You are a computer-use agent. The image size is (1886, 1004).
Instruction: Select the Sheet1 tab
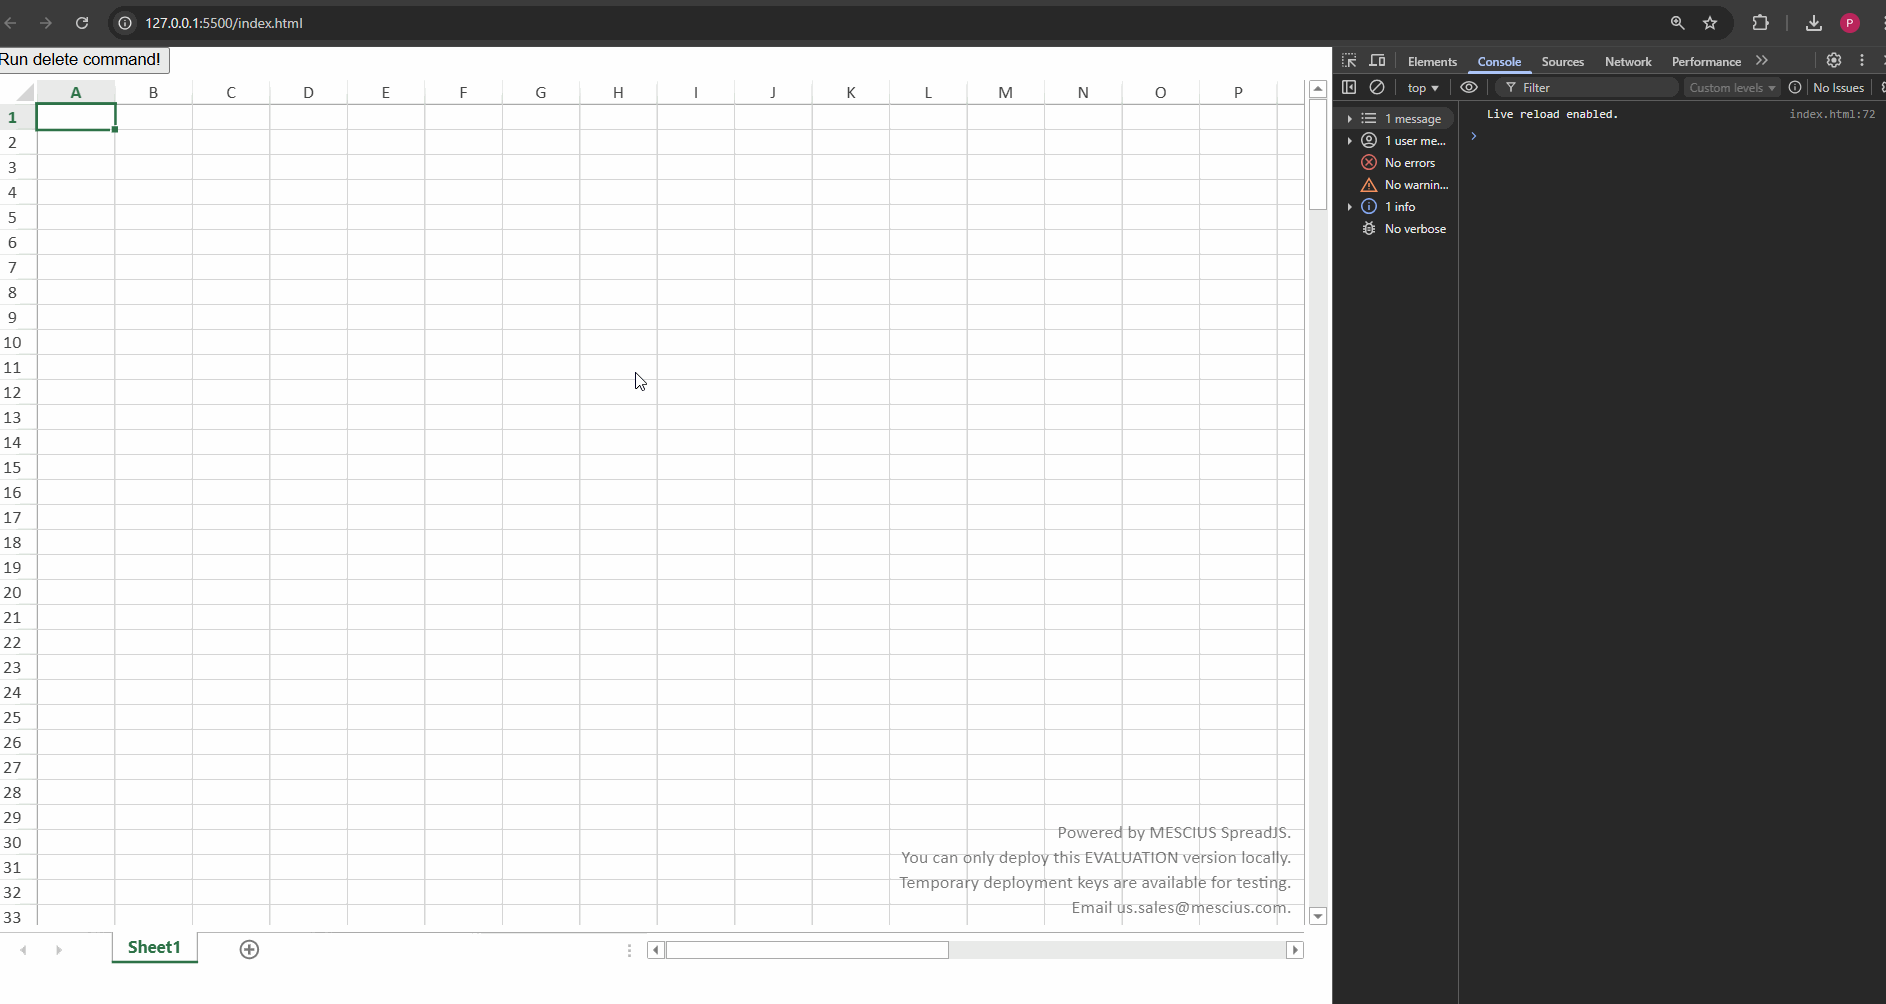(154, 947)
